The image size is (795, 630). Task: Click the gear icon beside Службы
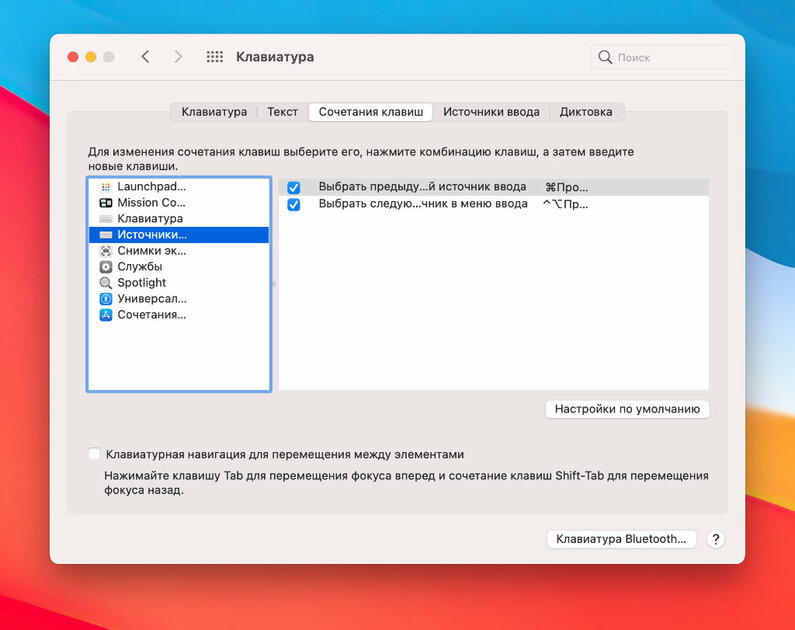105,267
